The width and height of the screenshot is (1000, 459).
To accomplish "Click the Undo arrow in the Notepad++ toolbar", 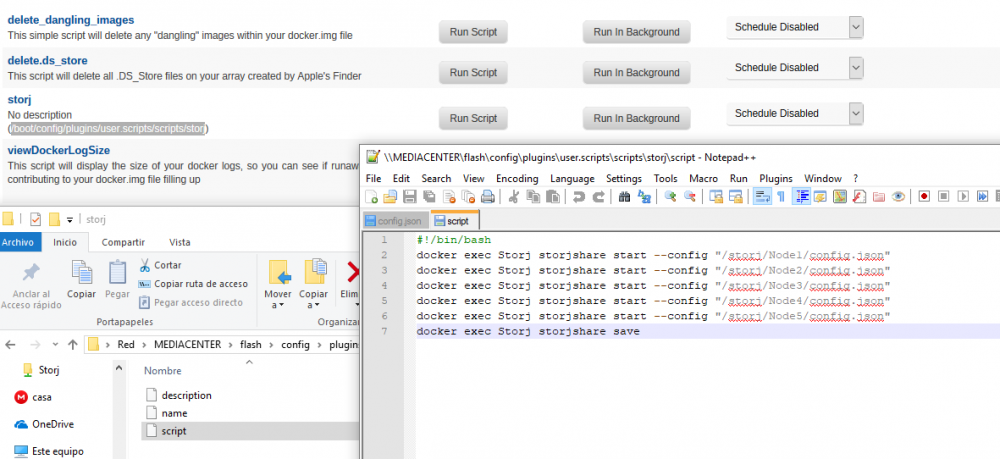I will click(578, 196).
